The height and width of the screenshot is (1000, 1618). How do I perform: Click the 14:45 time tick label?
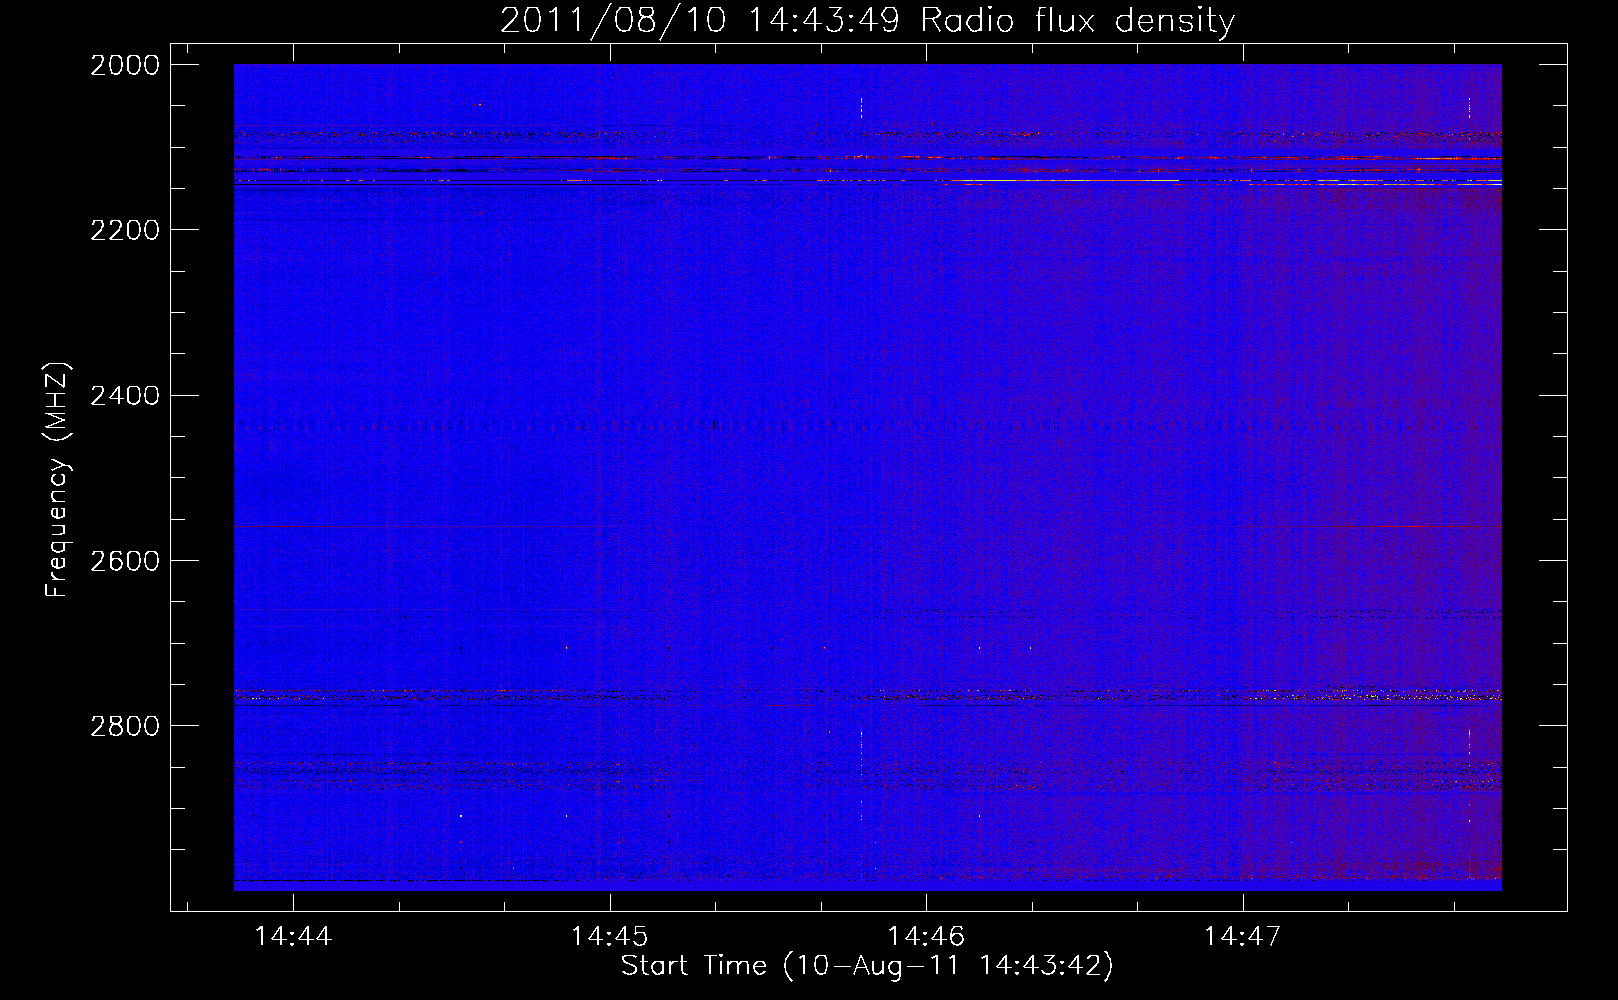(x=609, y=936)
